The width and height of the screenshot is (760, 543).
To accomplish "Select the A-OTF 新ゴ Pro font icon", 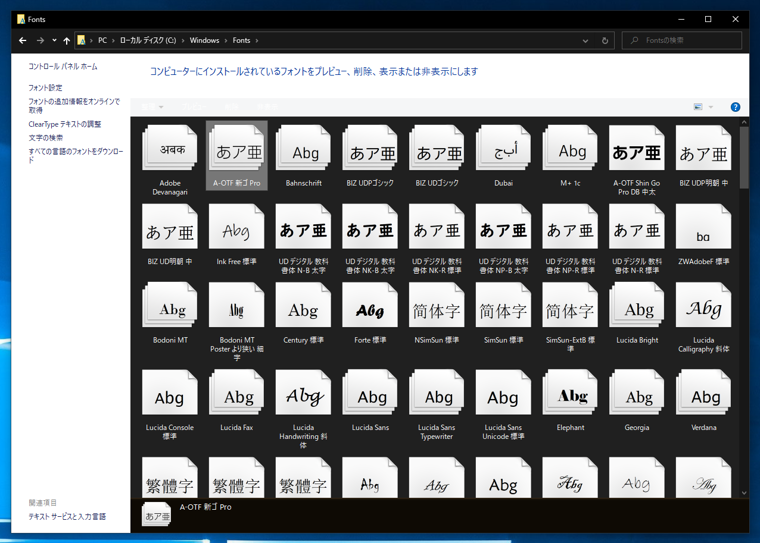I will pos(237,148).
